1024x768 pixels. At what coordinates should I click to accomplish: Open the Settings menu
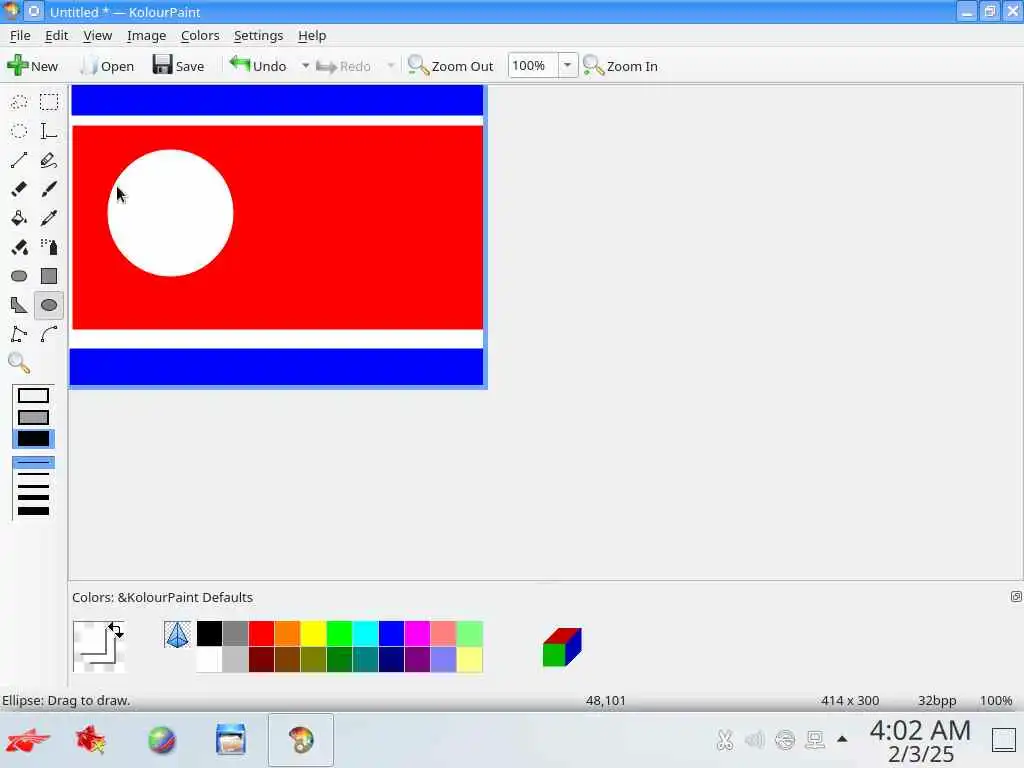tap(259, 35)
